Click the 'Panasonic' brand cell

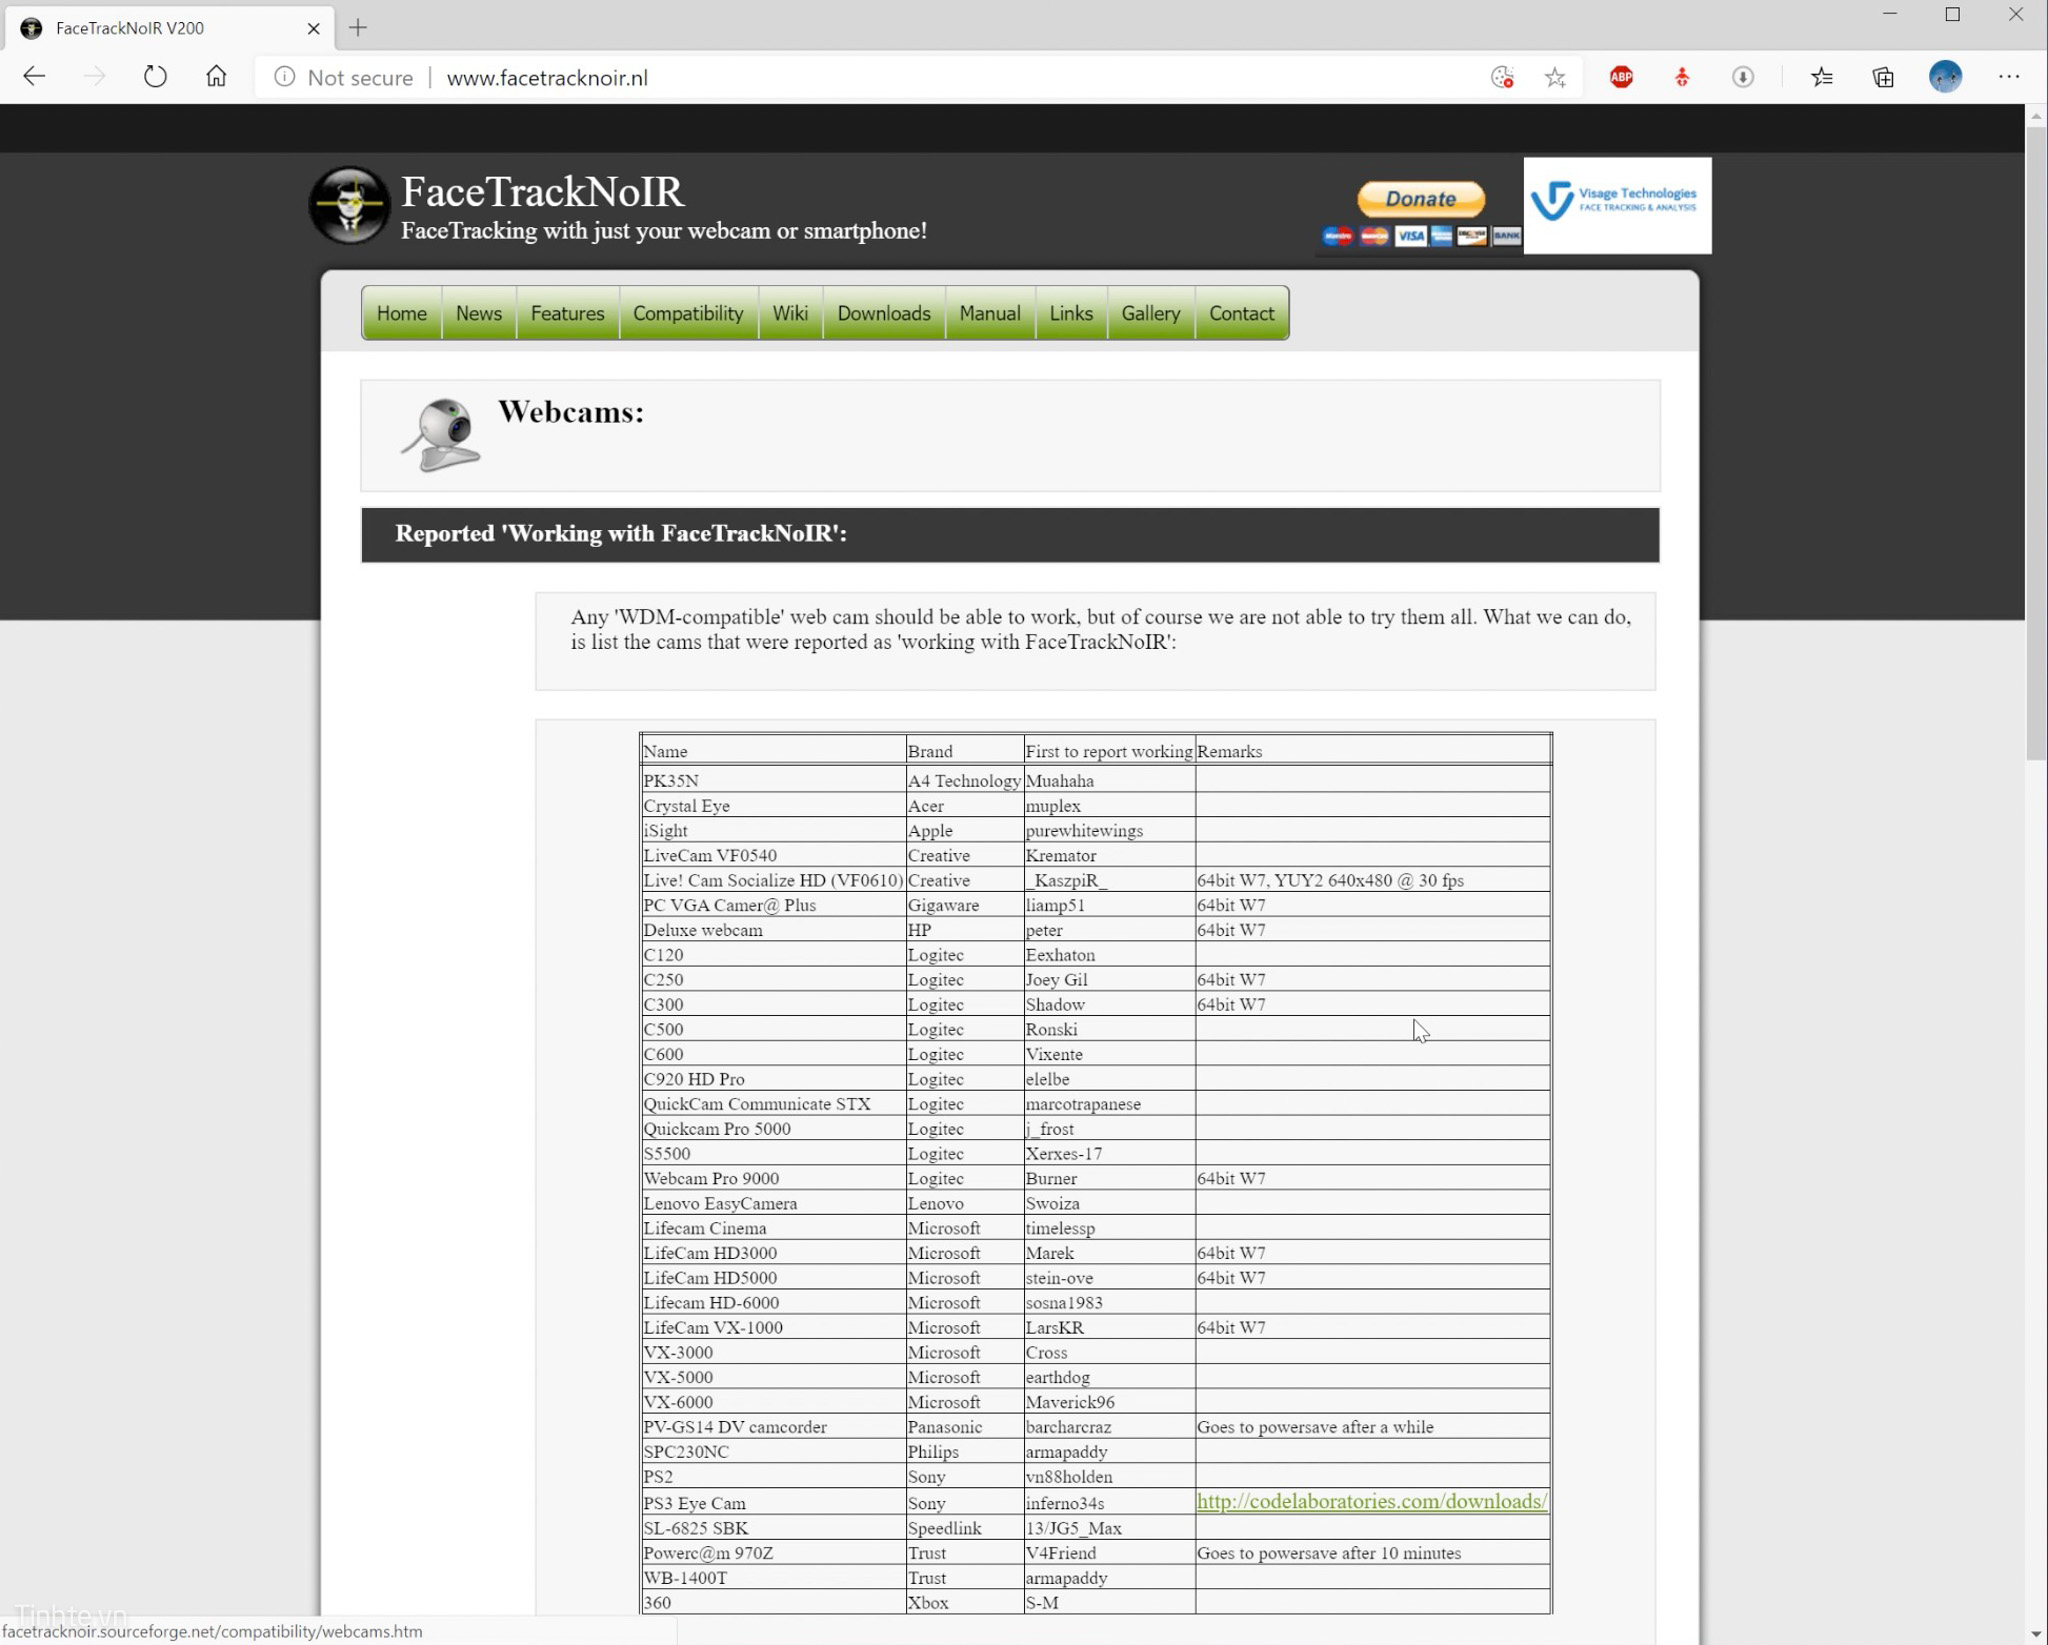pyautogui.click(x=964, y=1427)
